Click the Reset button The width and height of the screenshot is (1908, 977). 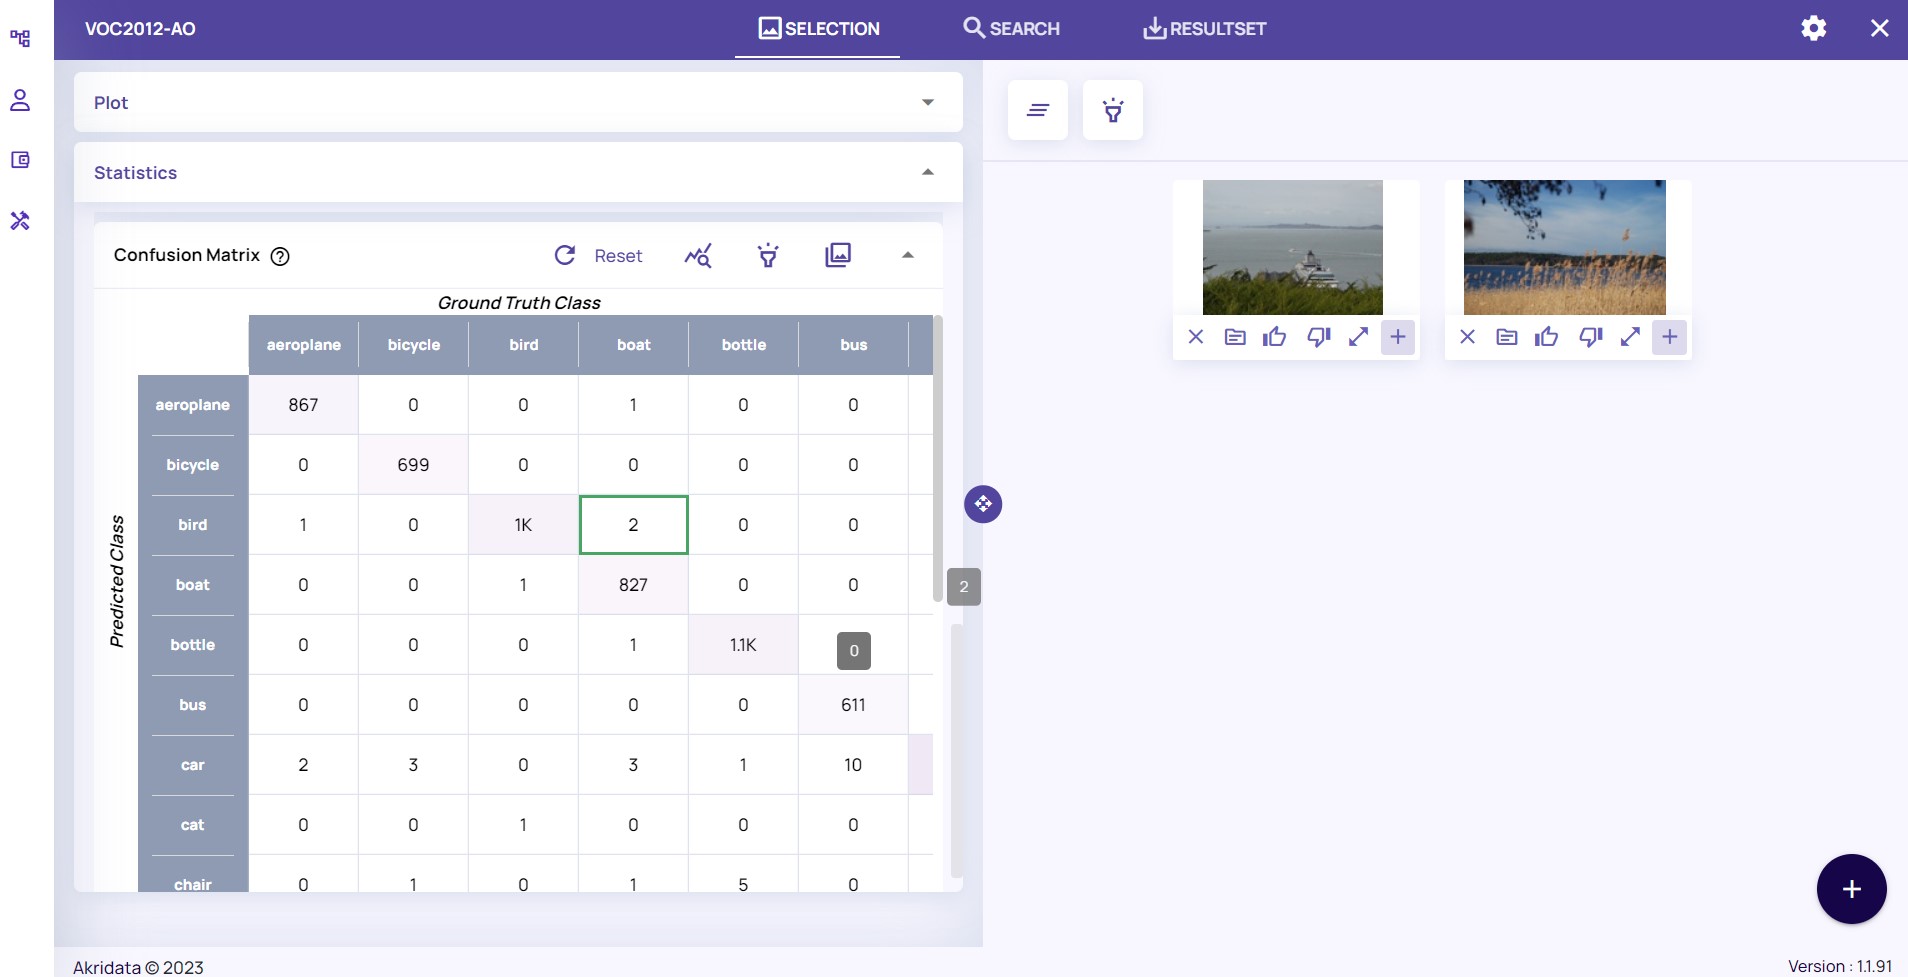(598, 256)
